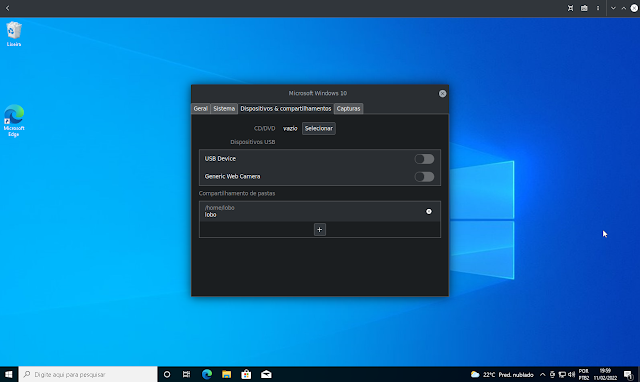The width and height of the screenshot is (640, 382).
Task: Open the Boxes three-dot menu
Action: coord(598,8)
